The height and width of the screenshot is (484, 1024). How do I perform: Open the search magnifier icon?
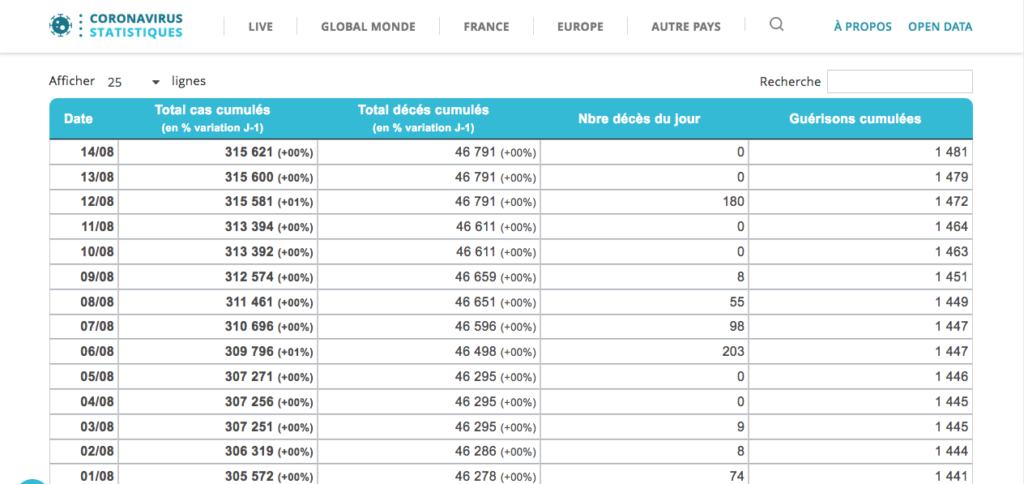776,25
